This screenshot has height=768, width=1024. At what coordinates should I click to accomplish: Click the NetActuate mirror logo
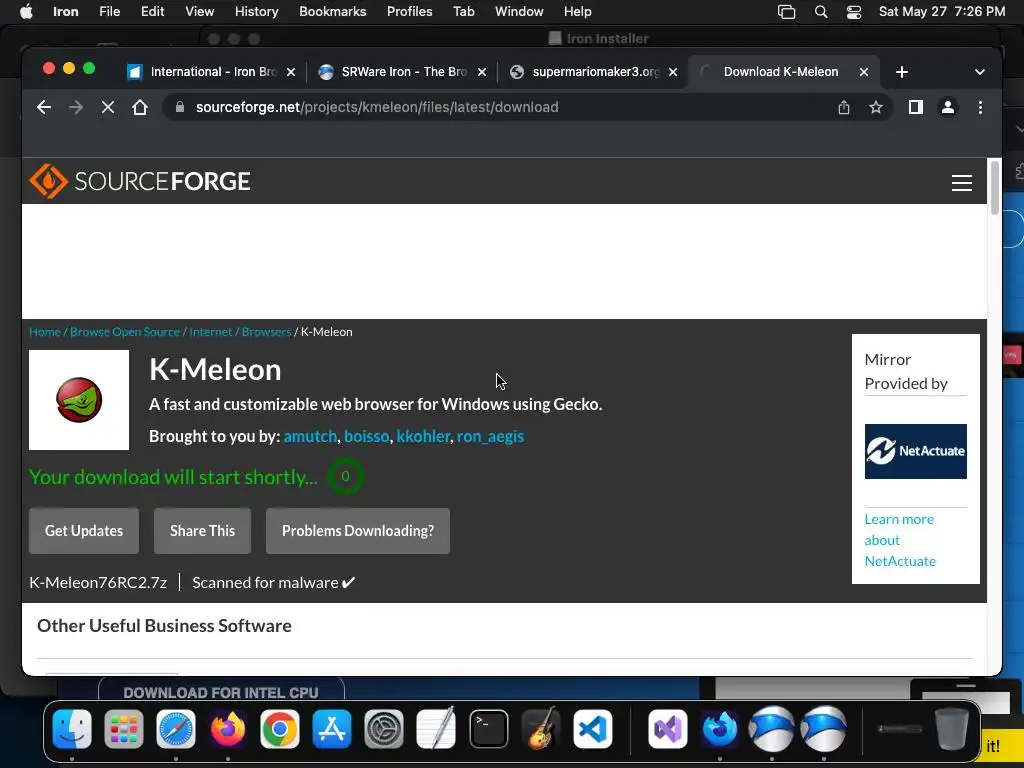tap(916, 451)
